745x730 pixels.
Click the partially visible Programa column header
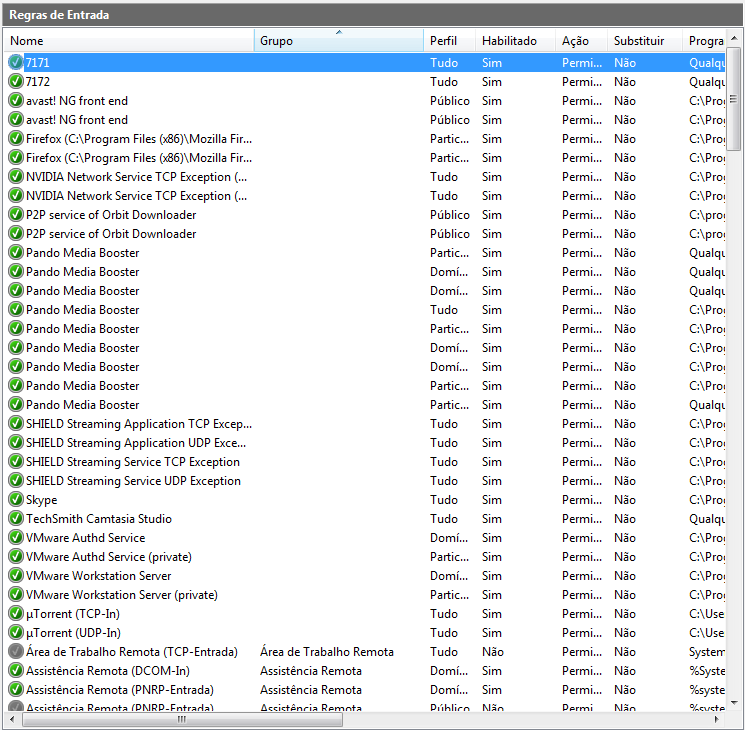[705, 41]
